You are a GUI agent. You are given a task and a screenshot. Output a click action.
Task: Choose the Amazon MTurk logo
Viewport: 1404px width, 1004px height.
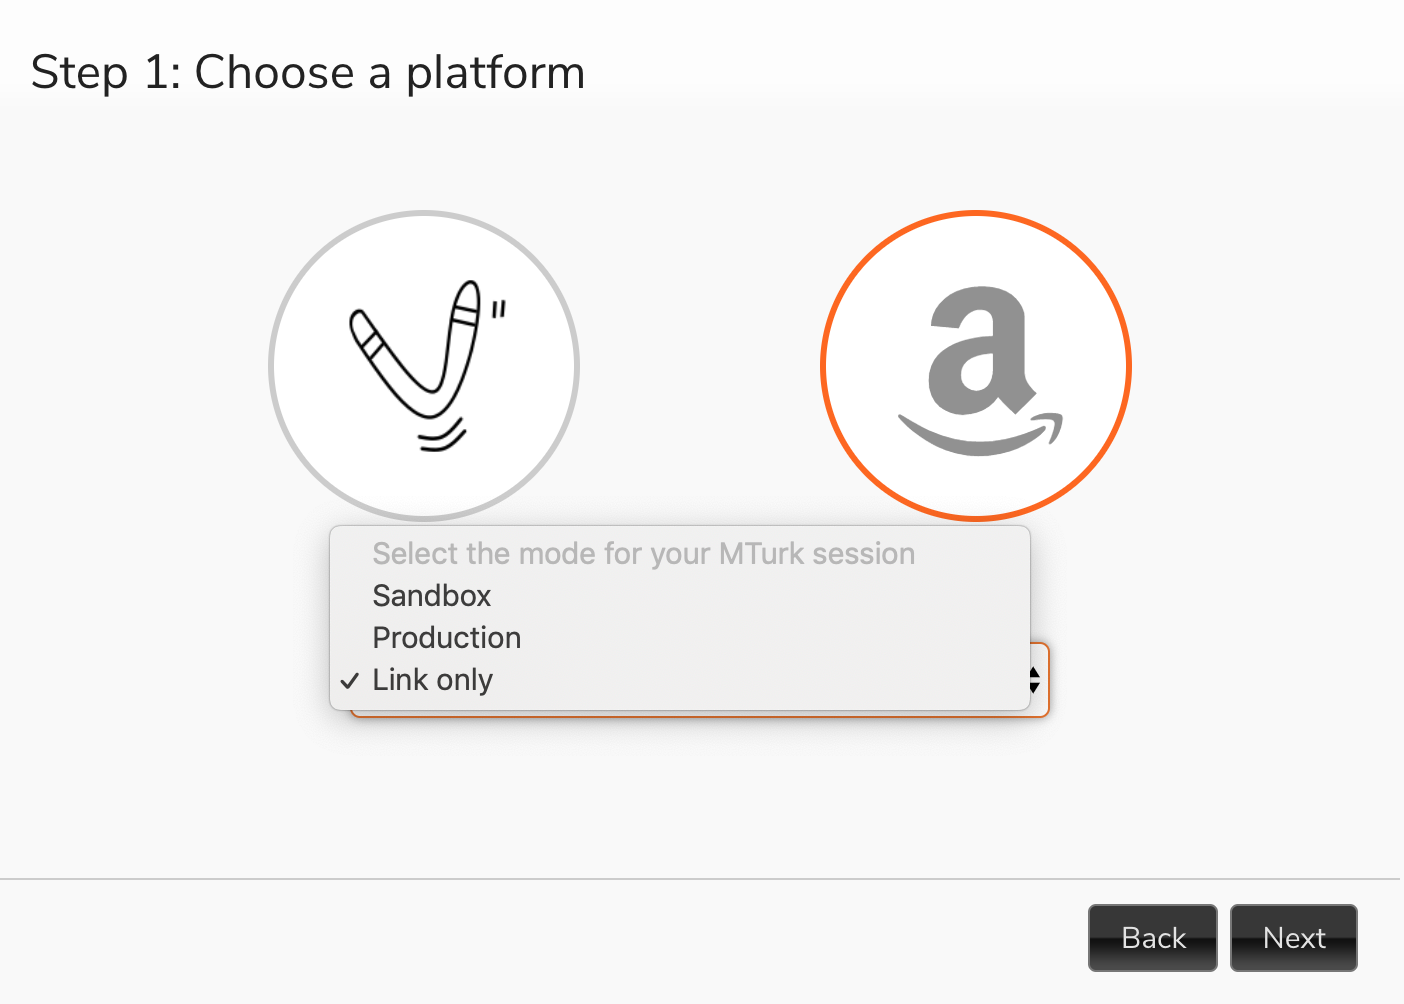coord(976,366)
